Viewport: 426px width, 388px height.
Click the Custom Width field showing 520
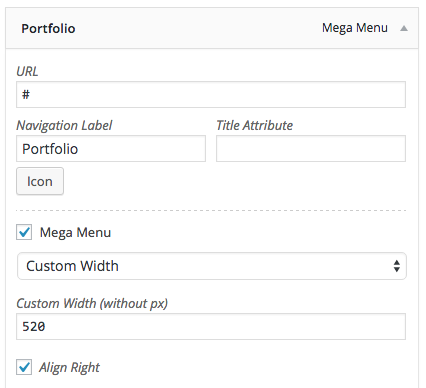211,326
